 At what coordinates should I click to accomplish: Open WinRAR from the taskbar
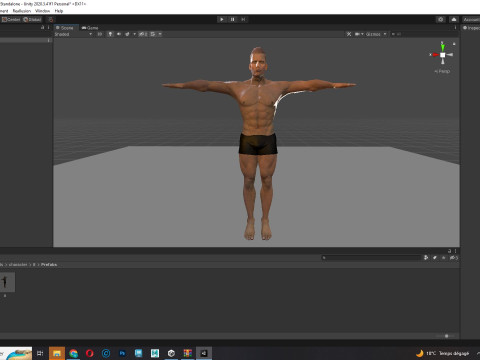[x=188, y=353]
